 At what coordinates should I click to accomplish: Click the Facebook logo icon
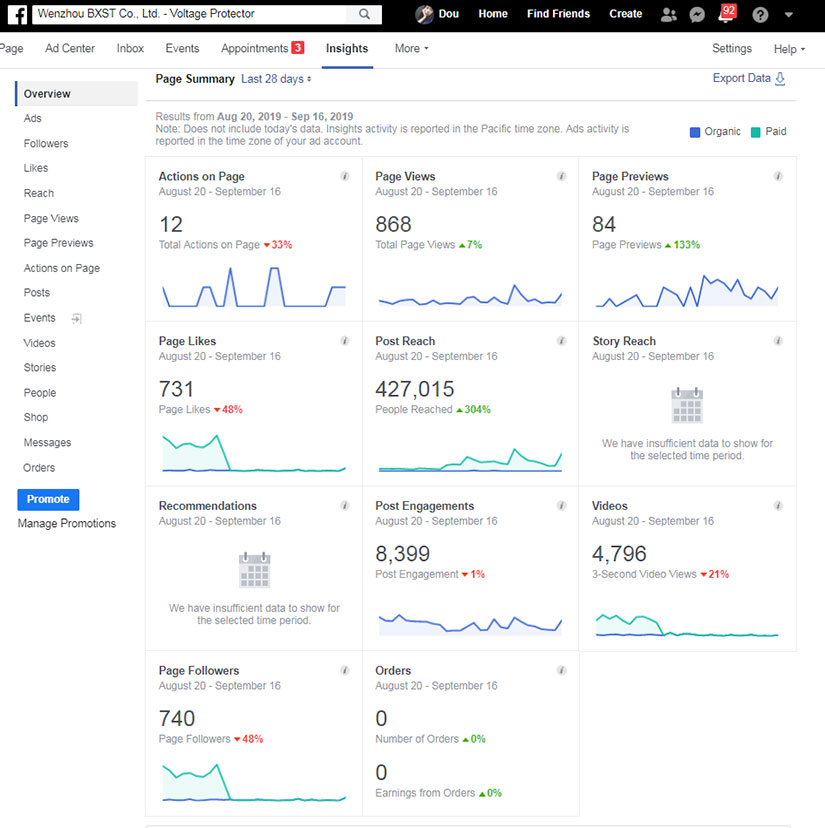(x=17, y=14)
